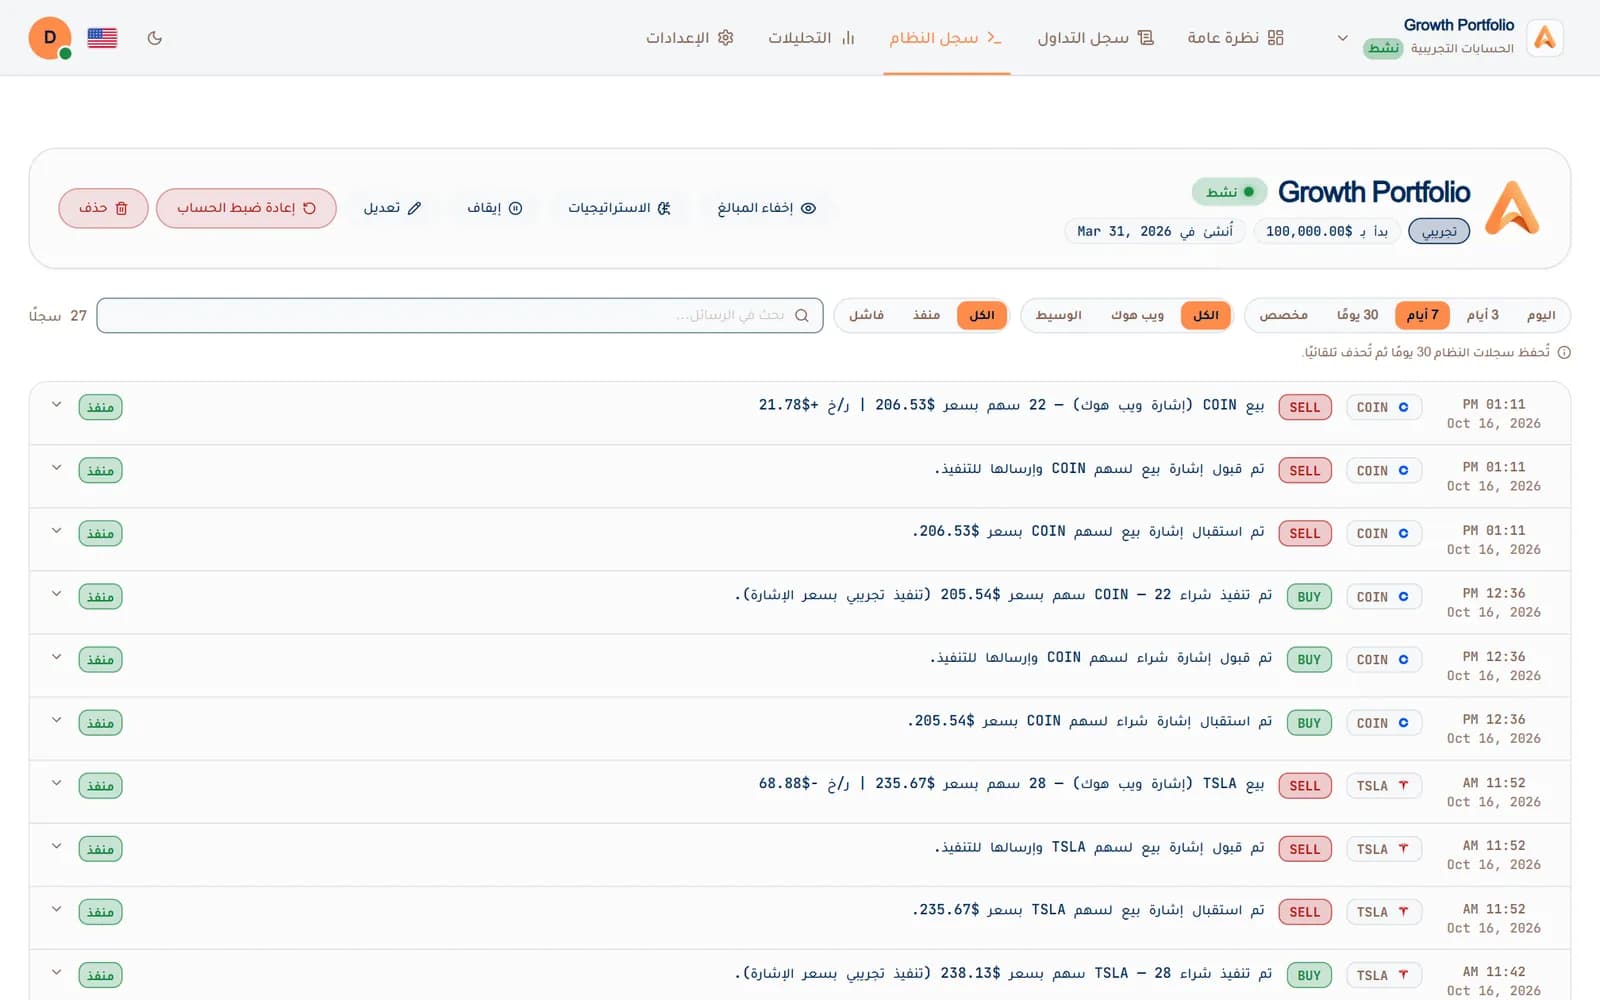Expand COIN sell signal received 206.53$ row
Viewport: 1600px width, 1000px height.
coord(56,531)
